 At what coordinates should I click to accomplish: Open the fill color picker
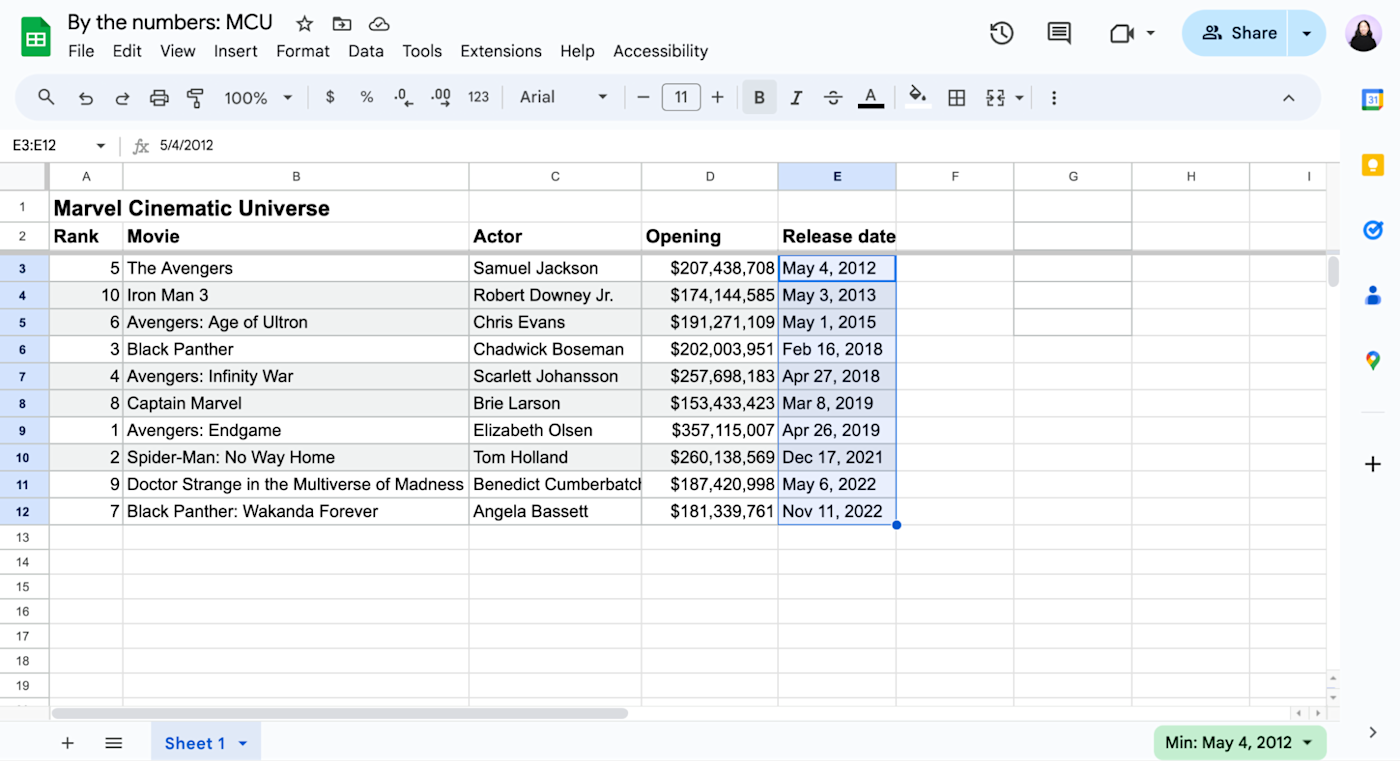click(x=917, y=97)
